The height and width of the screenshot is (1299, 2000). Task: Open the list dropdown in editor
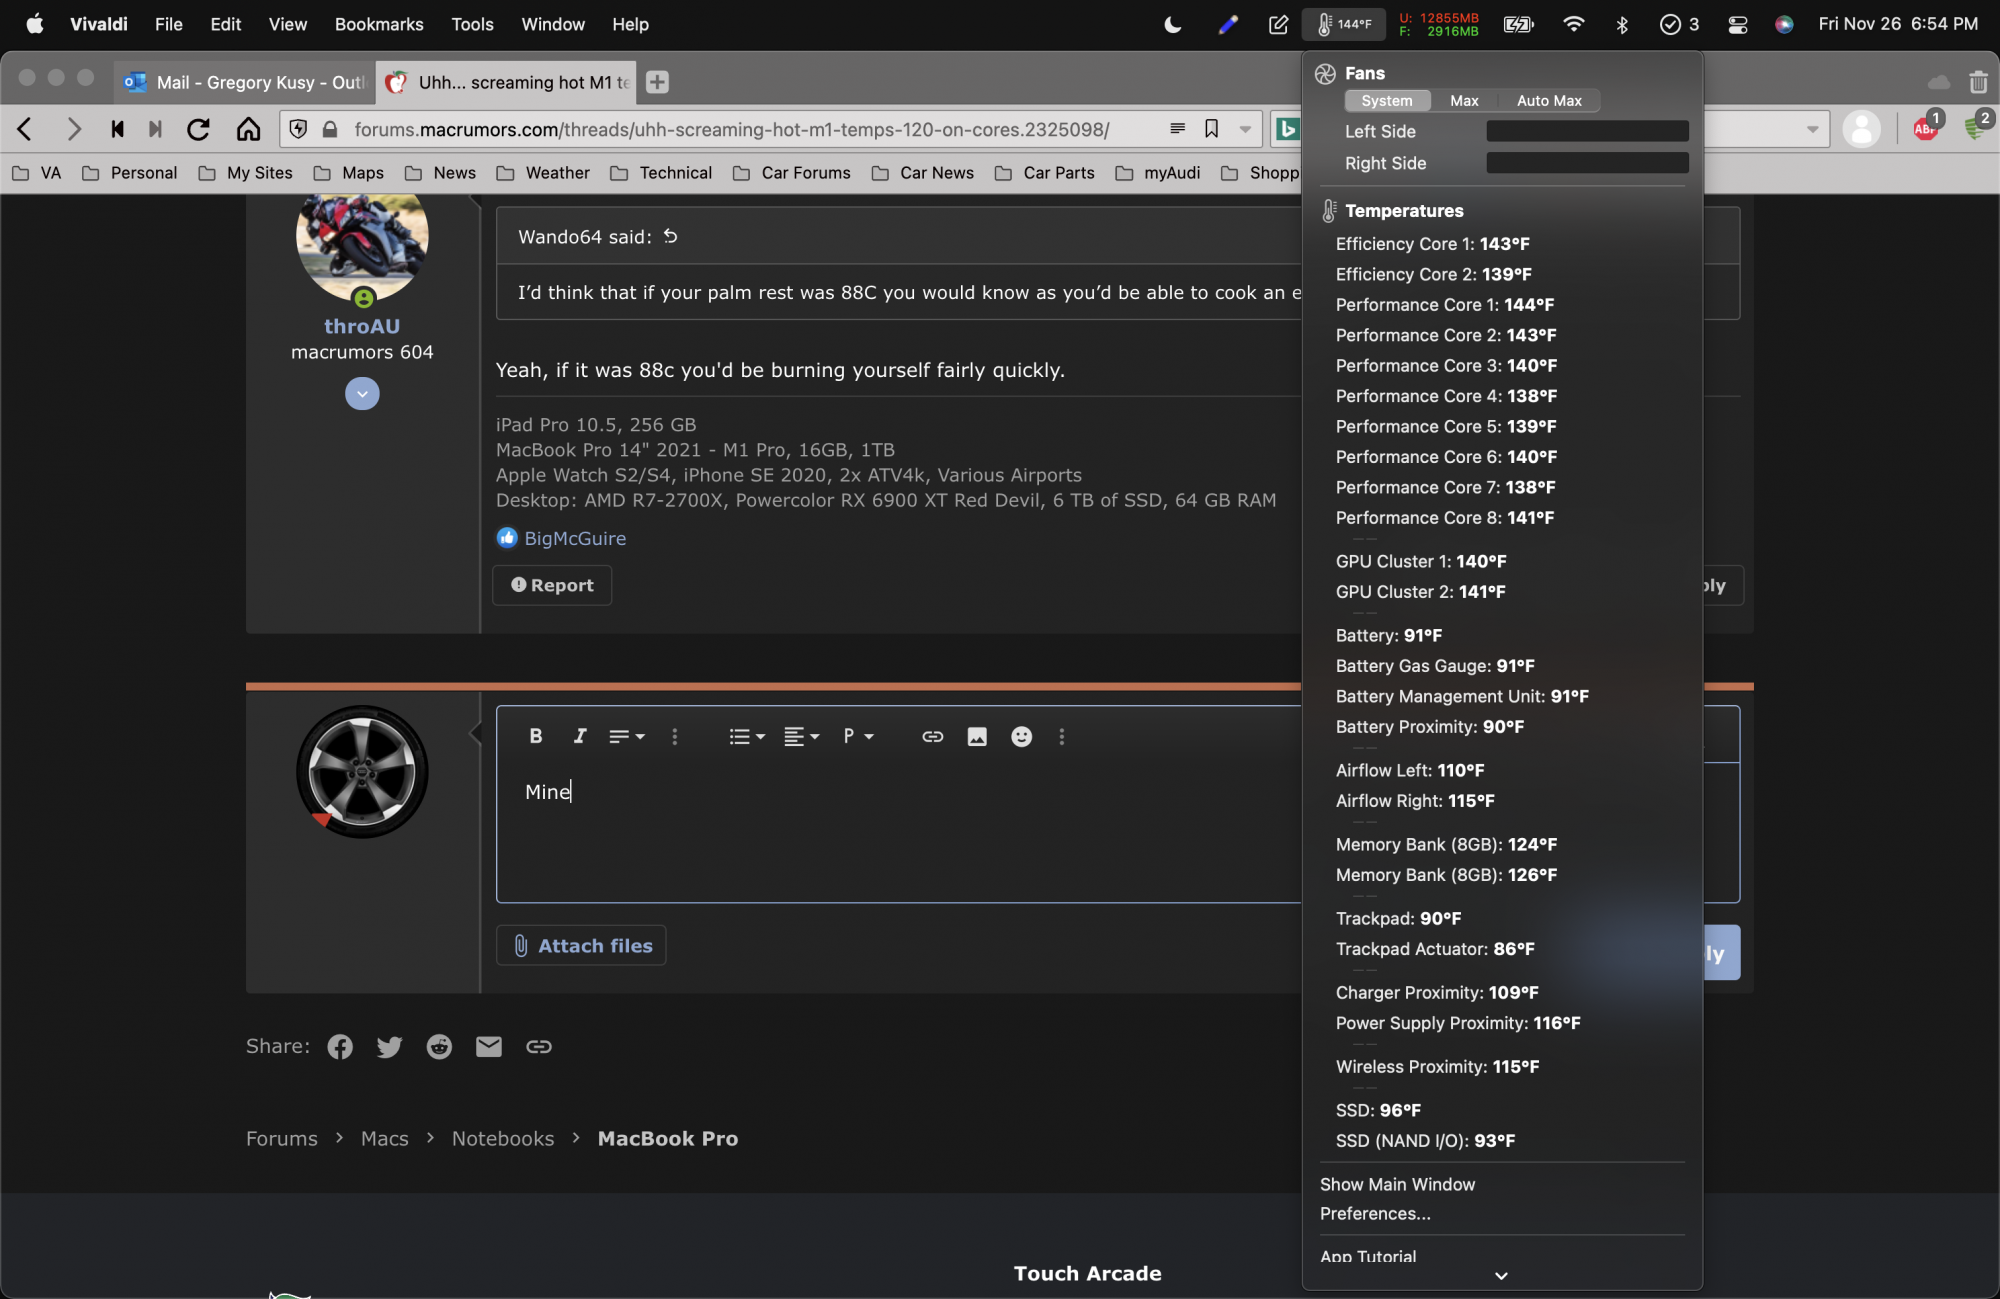tap(747, 736)
